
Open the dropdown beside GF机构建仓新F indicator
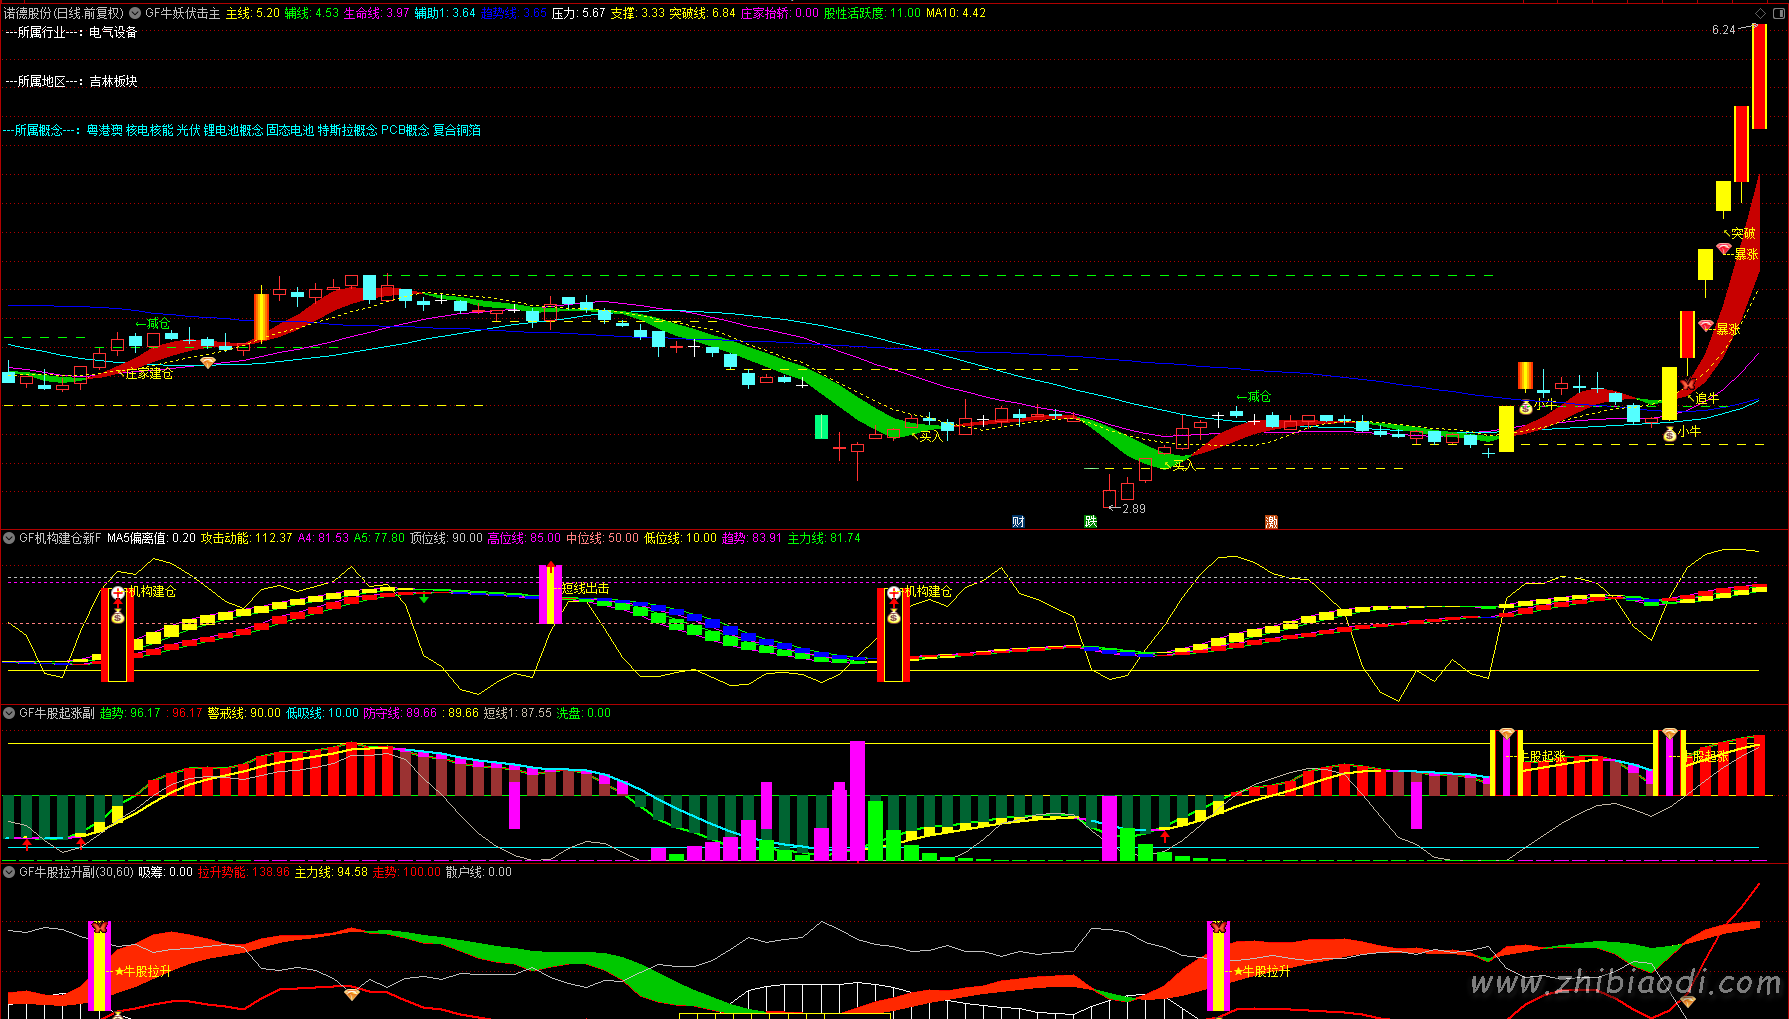[9, 538]
